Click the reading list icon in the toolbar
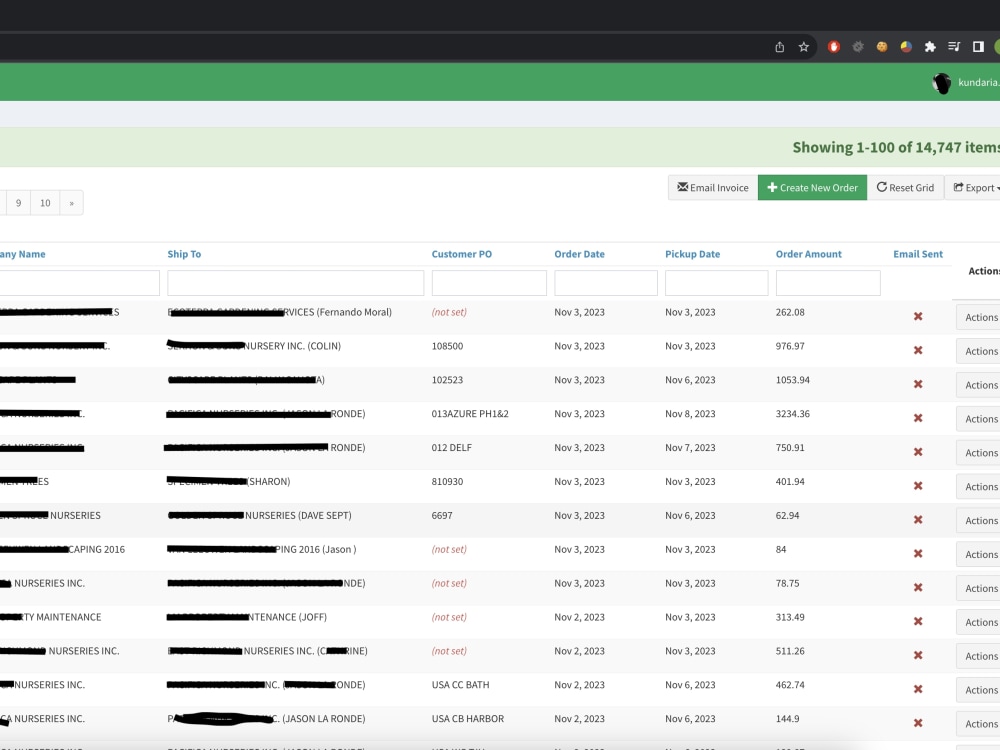Screen dimensions: 1000x750 point(953,46)
